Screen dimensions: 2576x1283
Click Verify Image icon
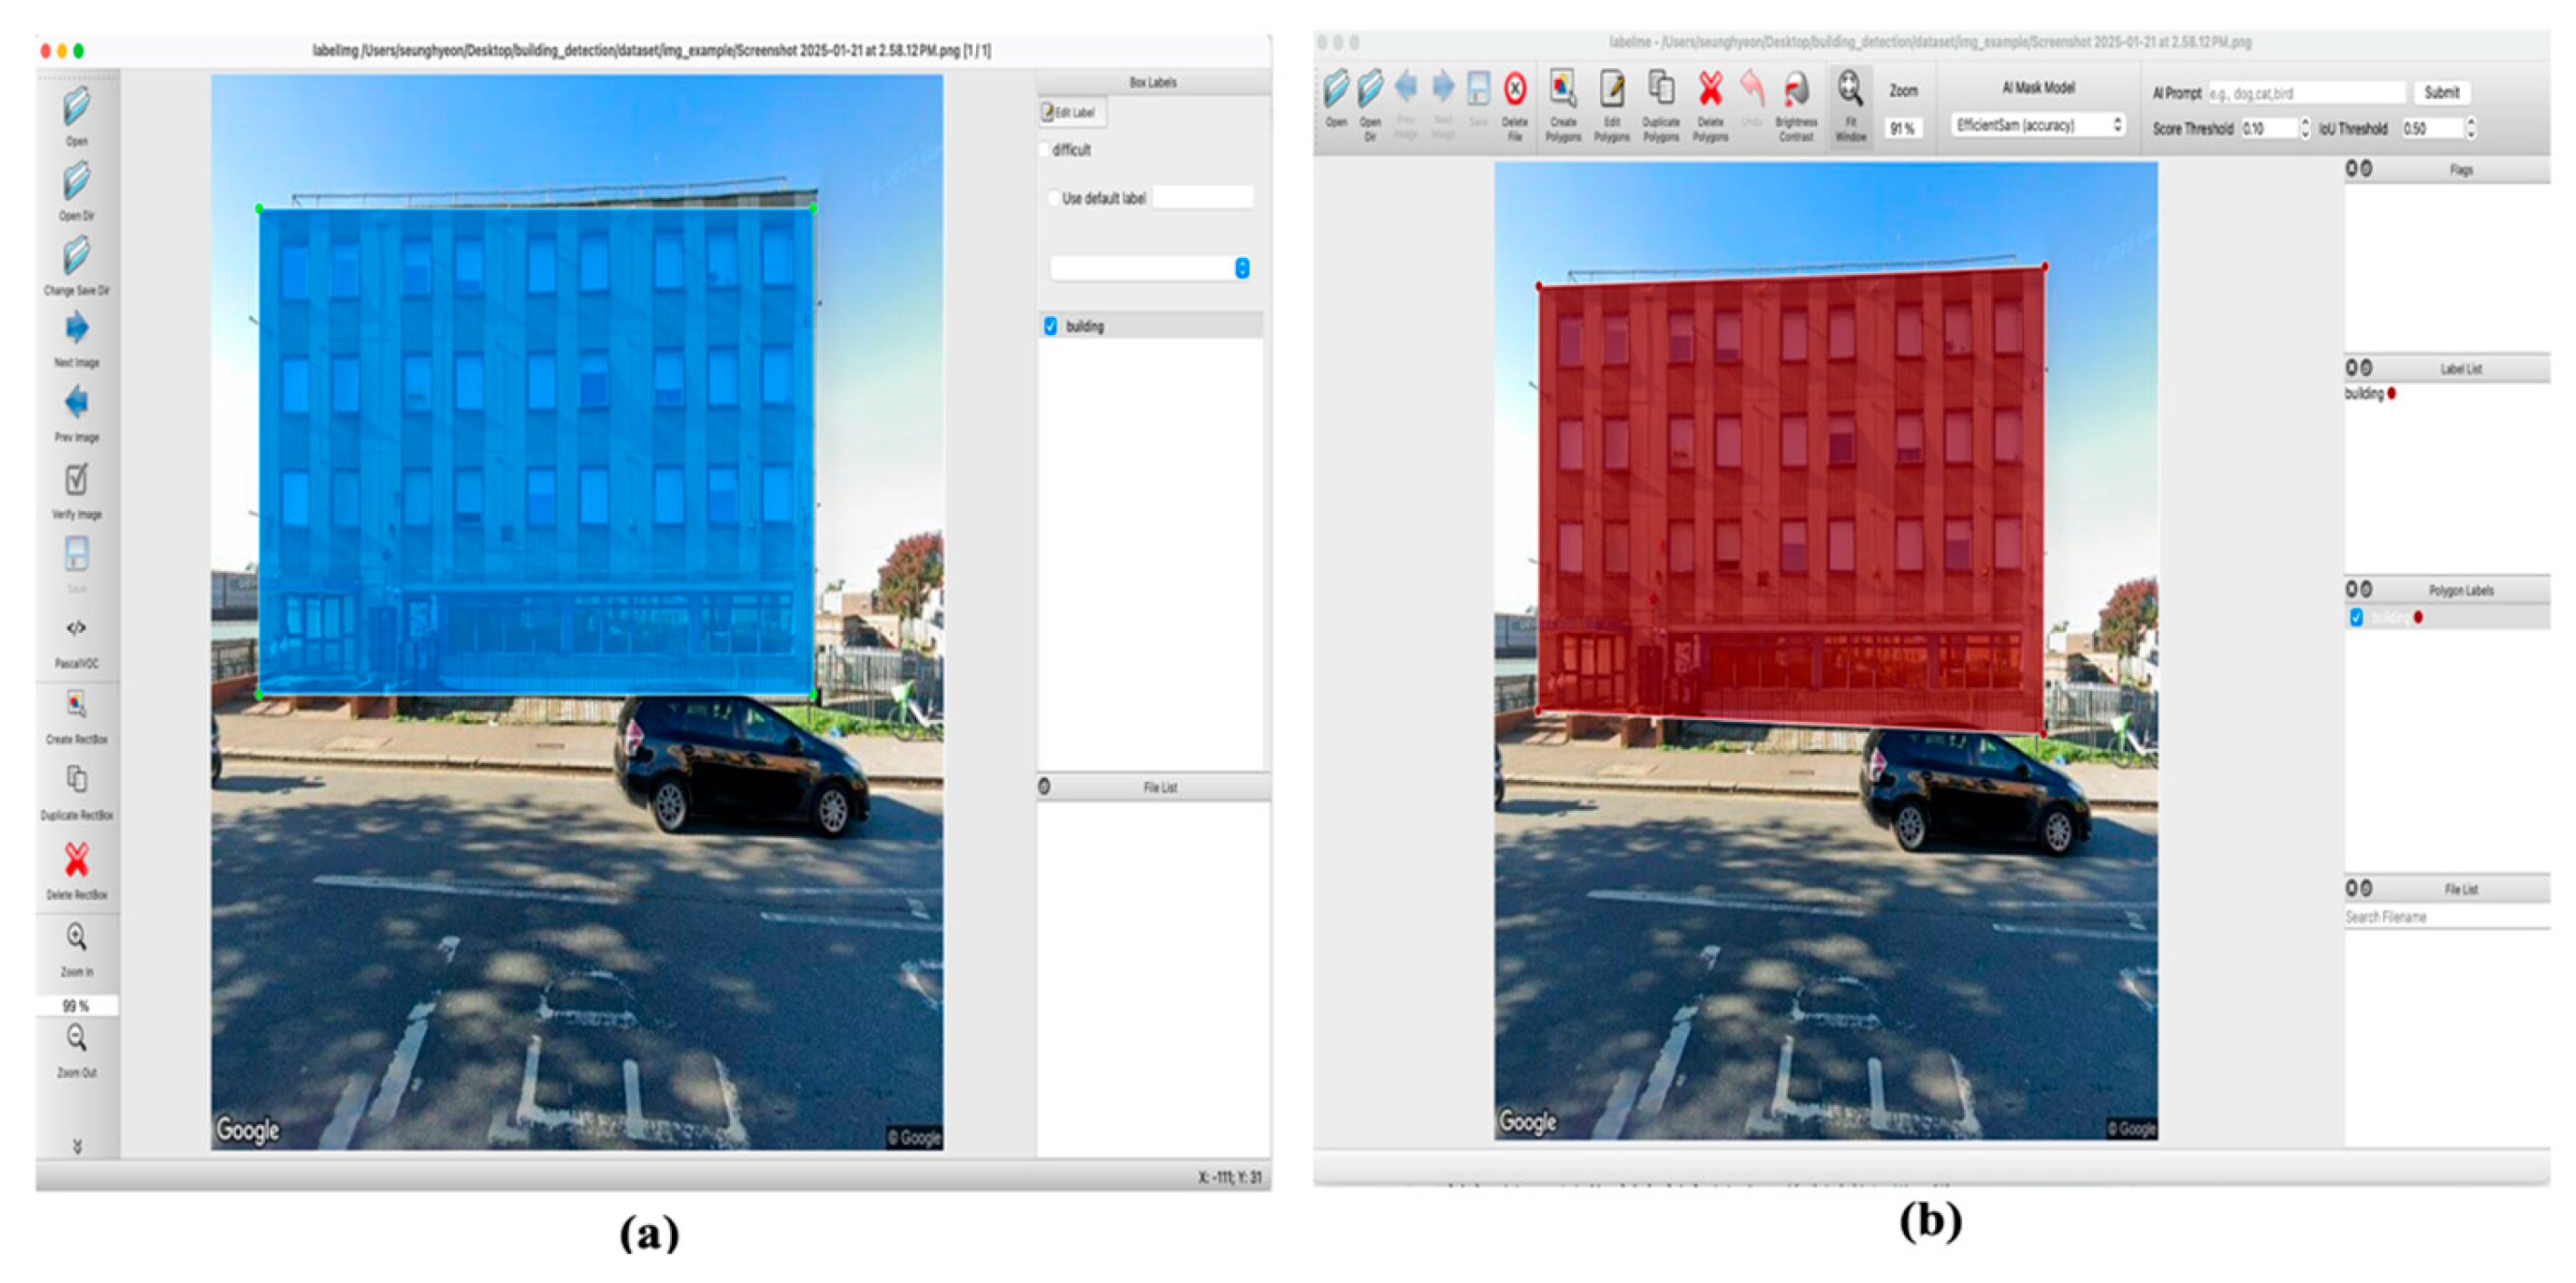coord(76,480)
